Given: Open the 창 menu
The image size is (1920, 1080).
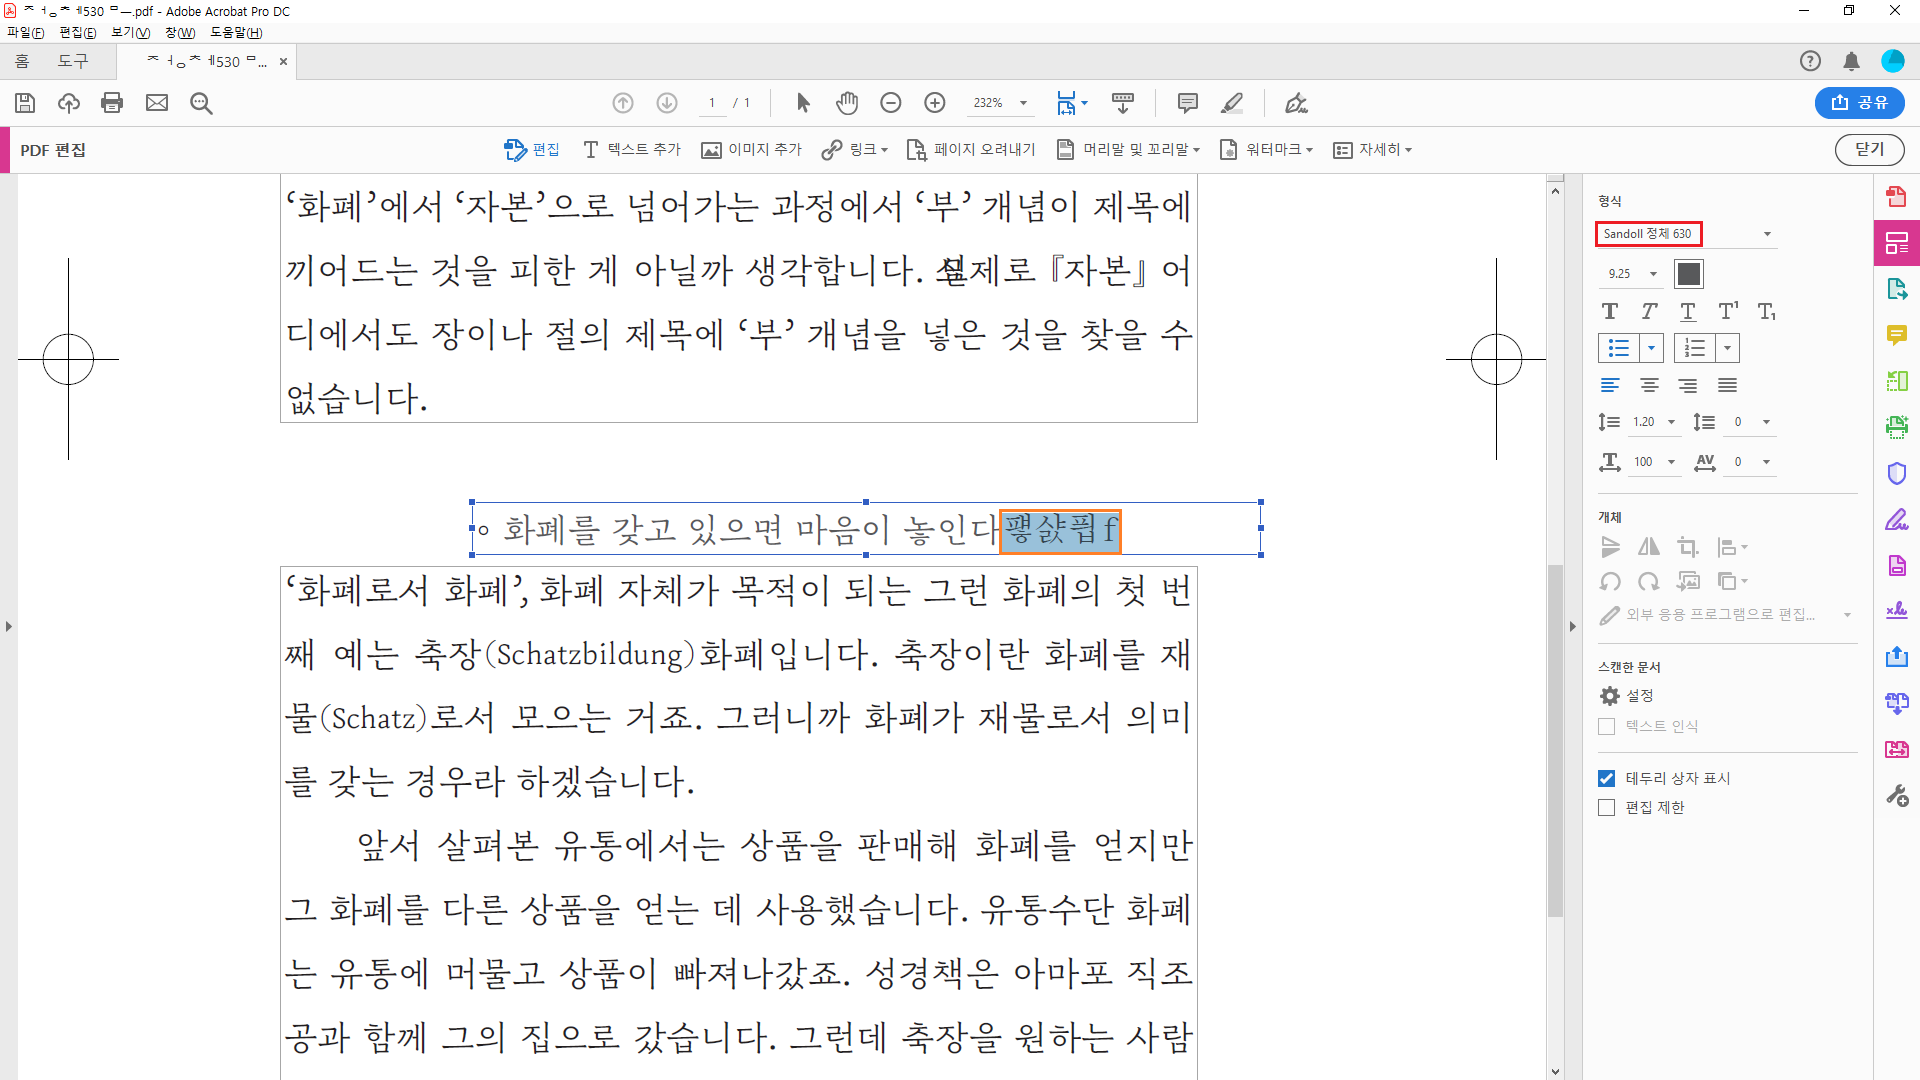Looking at the screenshot, I should click(x=180, y=33).
